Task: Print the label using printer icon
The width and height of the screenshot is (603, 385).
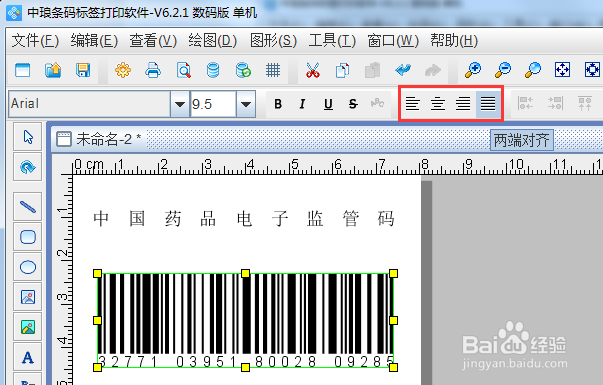Action: pos(153,70)
